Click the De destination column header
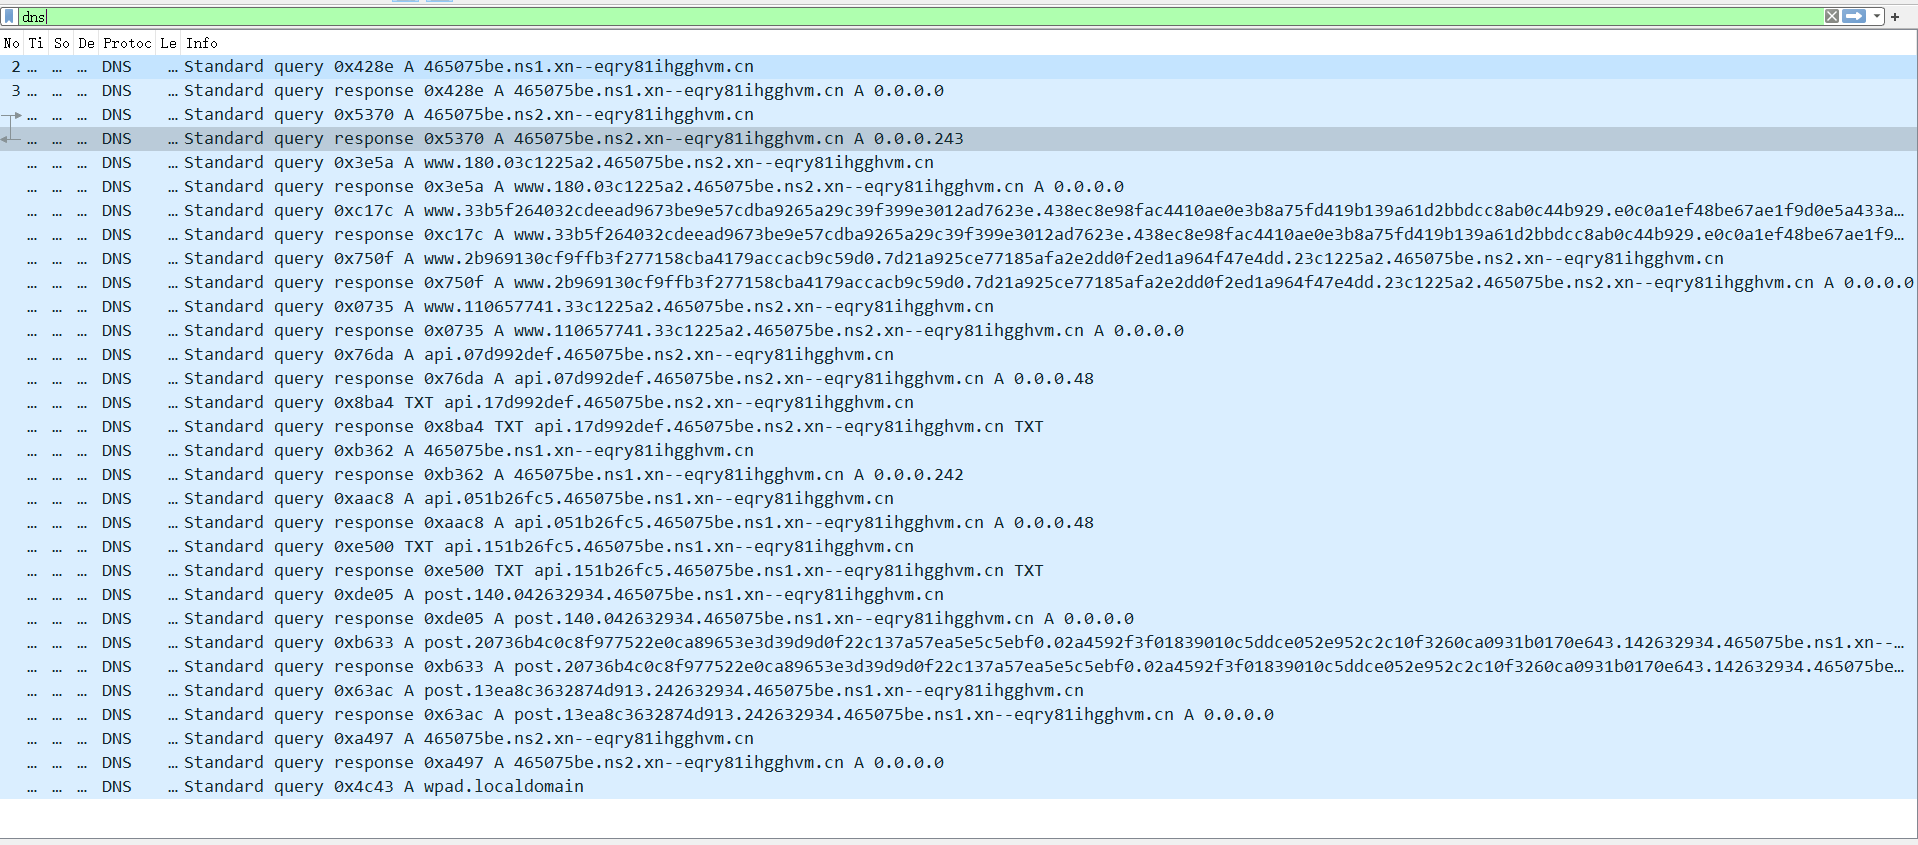Screen dimensions: 1918x845 [87, 43]
